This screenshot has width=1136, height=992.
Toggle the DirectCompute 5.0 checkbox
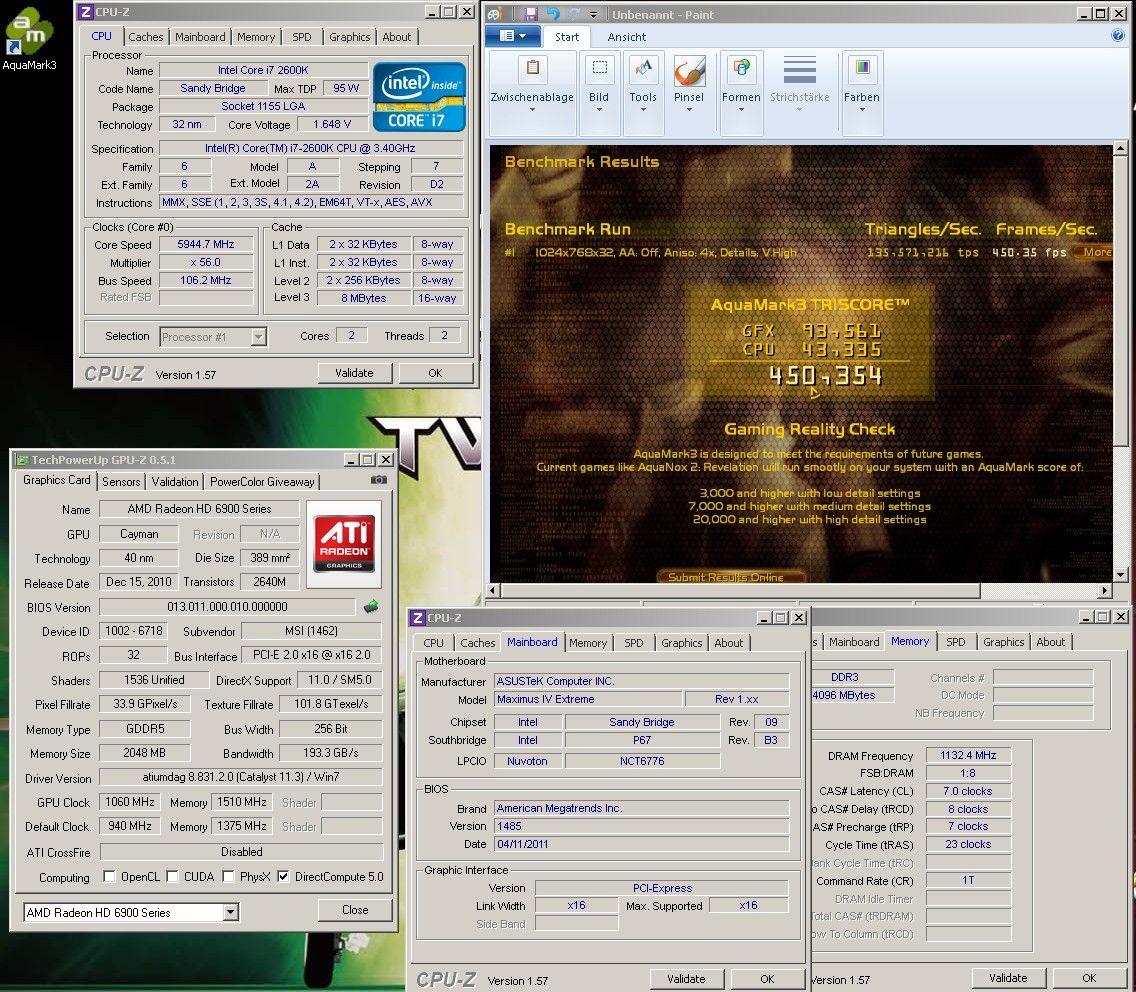(x=283, y=876)
